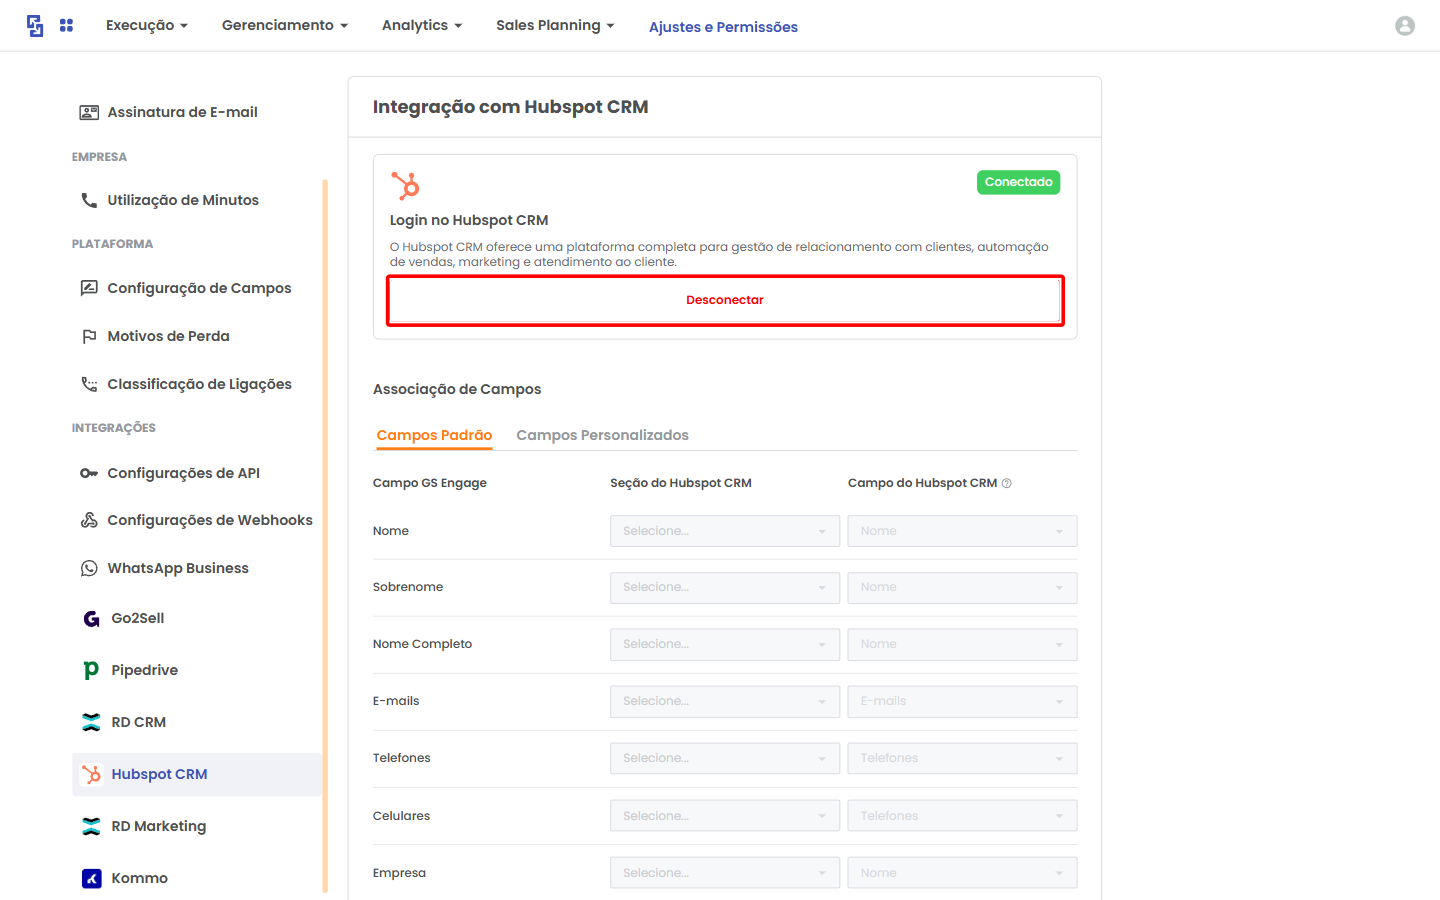The image size is (1440, 900).
Task: Click the flag icon for Motivos de Perda
Action: click(89, 336)
